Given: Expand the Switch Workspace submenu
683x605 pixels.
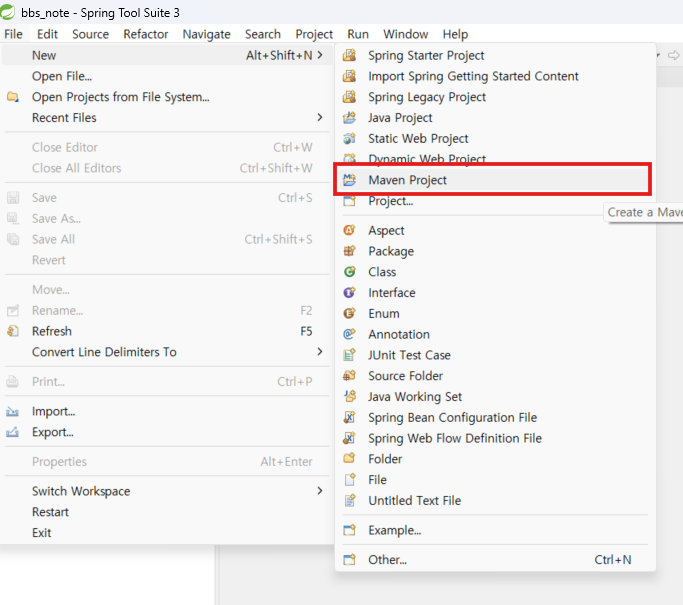Looking at the screenshot, I should (320, 491).
